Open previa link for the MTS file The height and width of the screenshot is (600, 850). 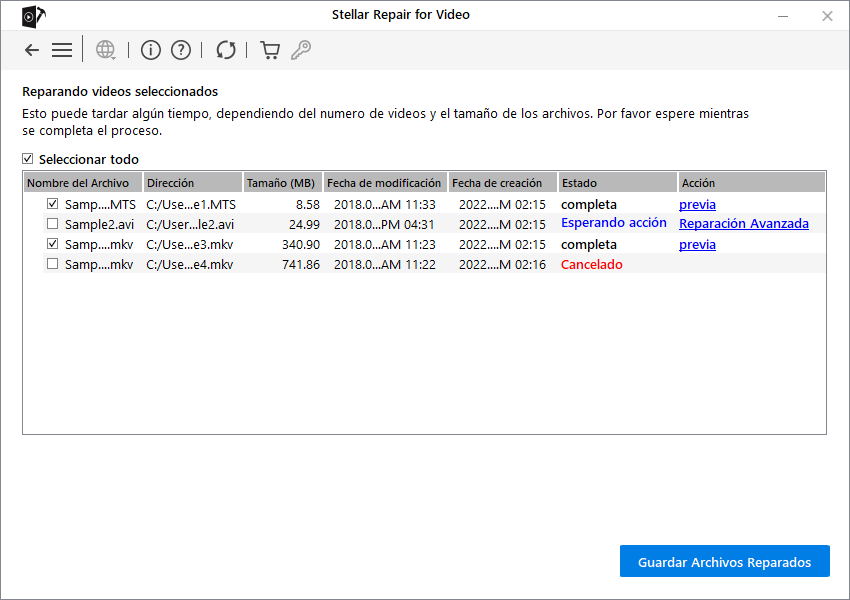pyautogui.click(x=697, y=204)
